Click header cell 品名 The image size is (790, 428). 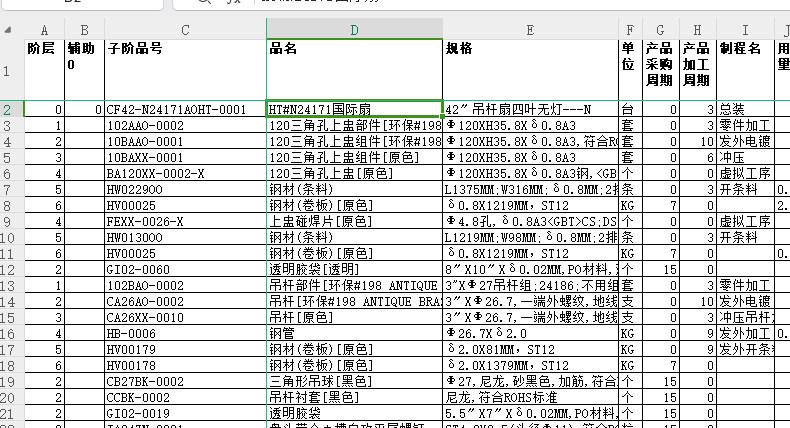(355, 70)
